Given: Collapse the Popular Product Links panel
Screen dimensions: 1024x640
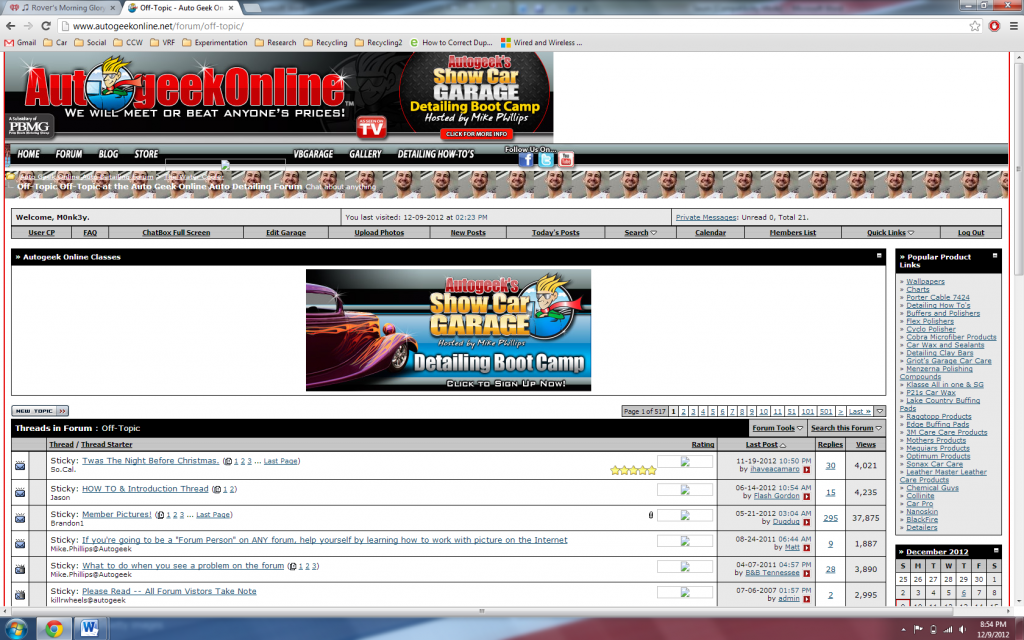Looking at the screenshot, I should [x=995, y=255].
